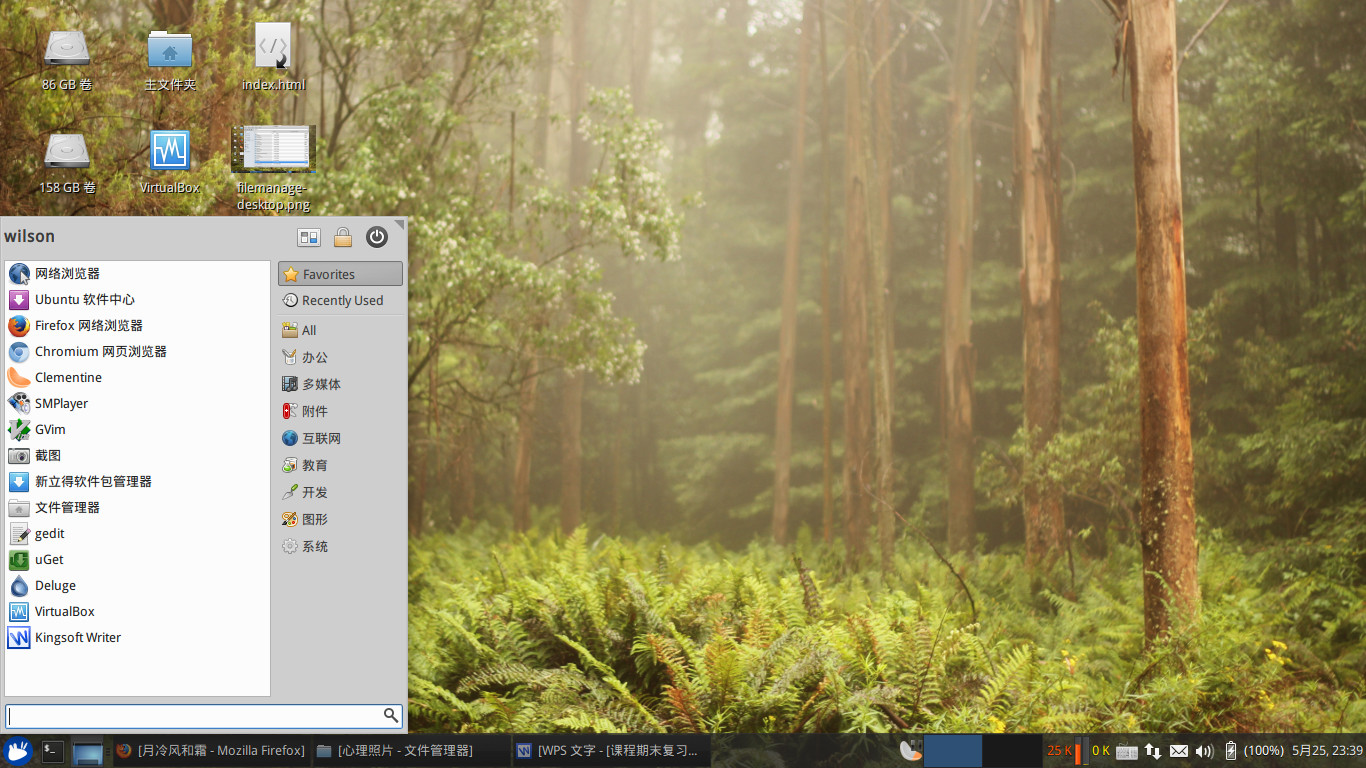Click the Whisker menu mouse icon on the panel
The width and height of the screenshot is (1366, 768).
18,750
